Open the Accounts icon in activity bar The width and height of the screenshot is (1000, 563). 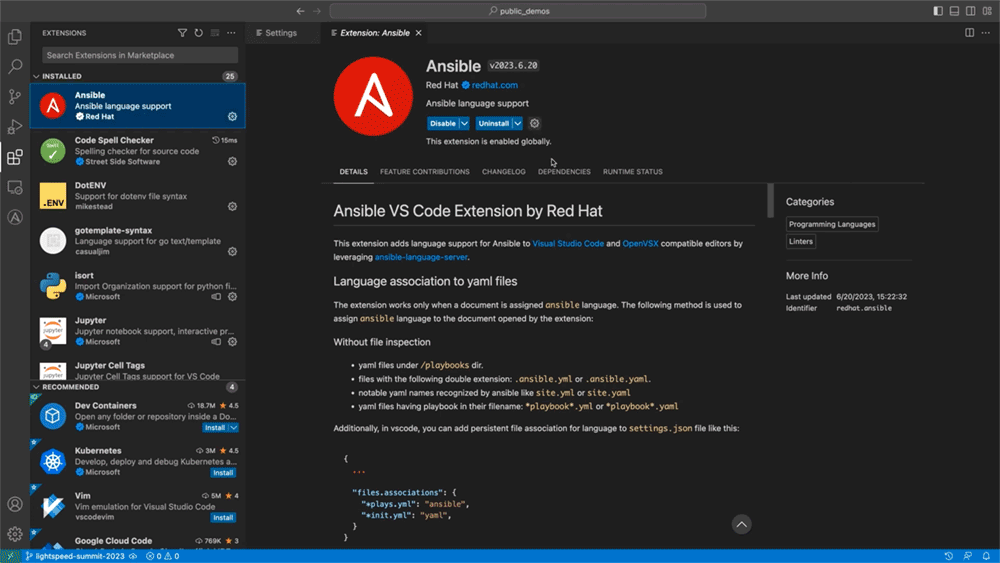pos(15,504)
